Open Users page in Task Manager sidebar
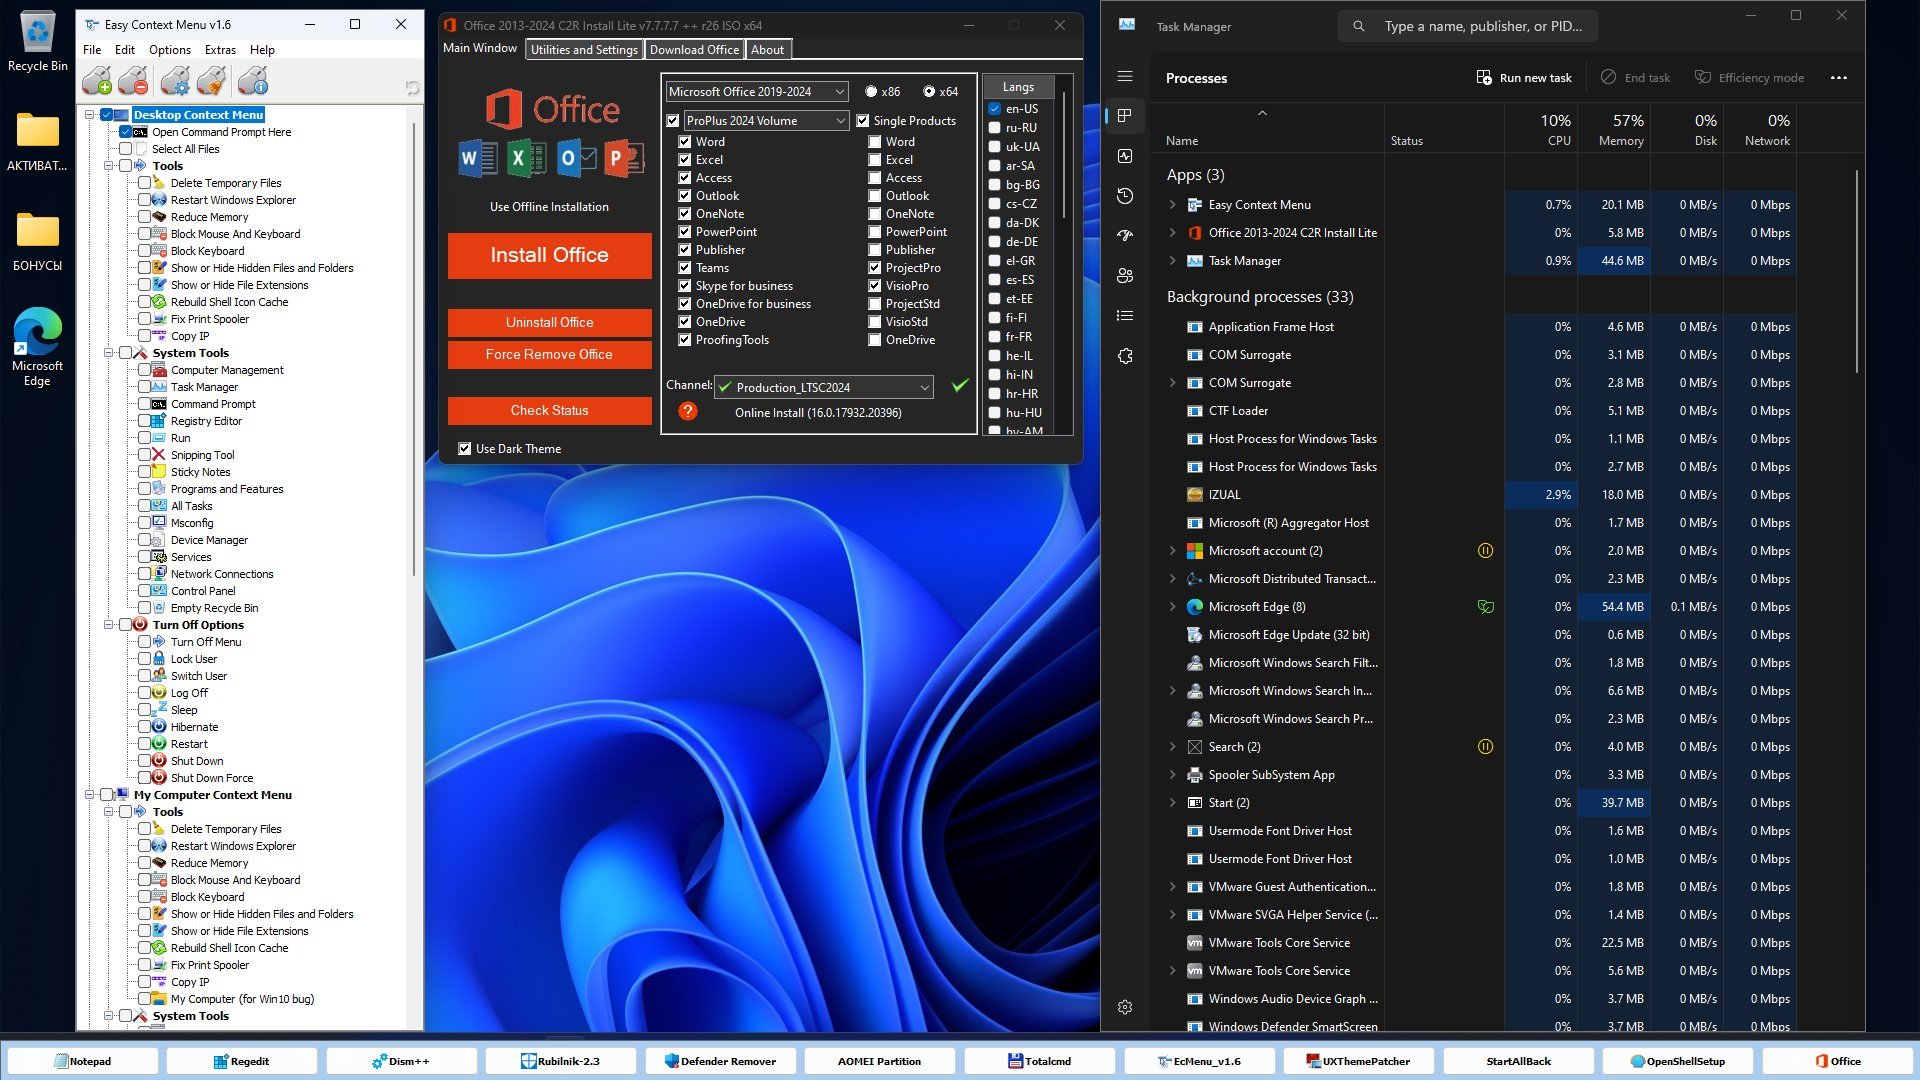Screen dimensions: 1920x1080 pyautogui.click(x=1125, y=276)
